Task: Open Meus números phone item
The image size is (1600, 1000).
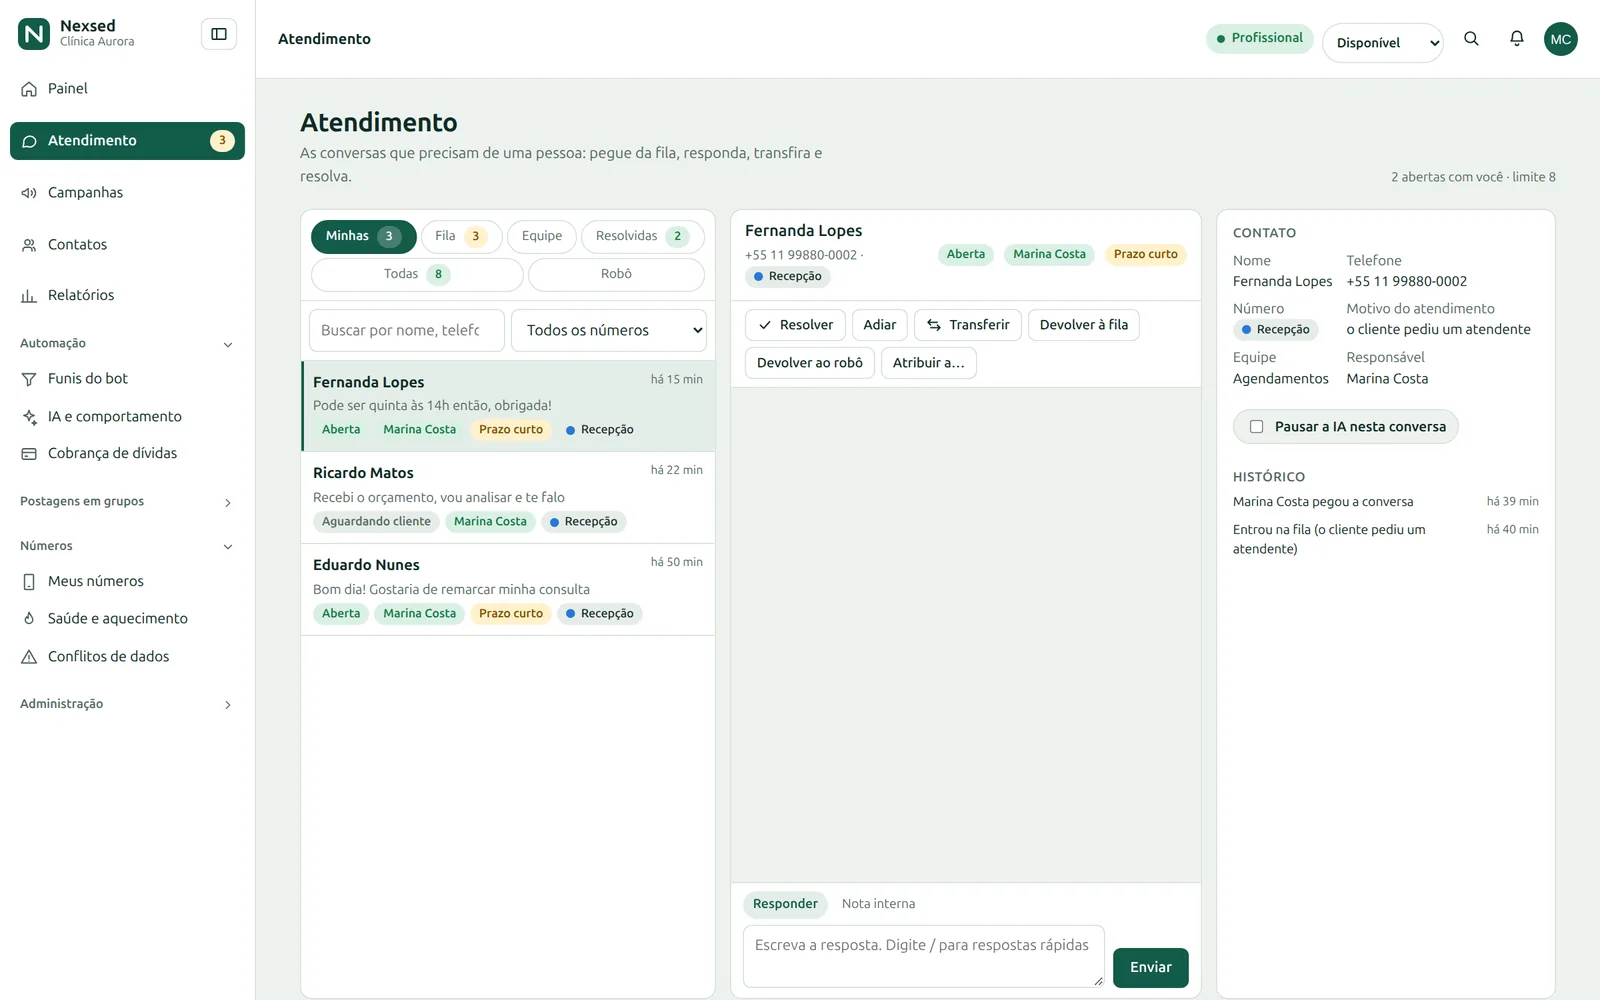Action: click(128, 582)
